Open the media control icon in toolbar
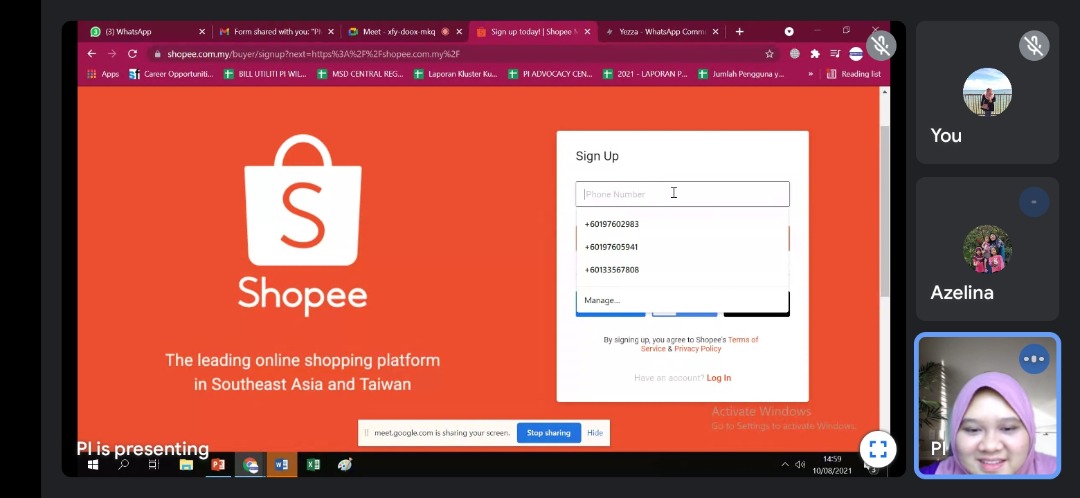The height and width of the screenshot is (498, 1080). (835, 54)
